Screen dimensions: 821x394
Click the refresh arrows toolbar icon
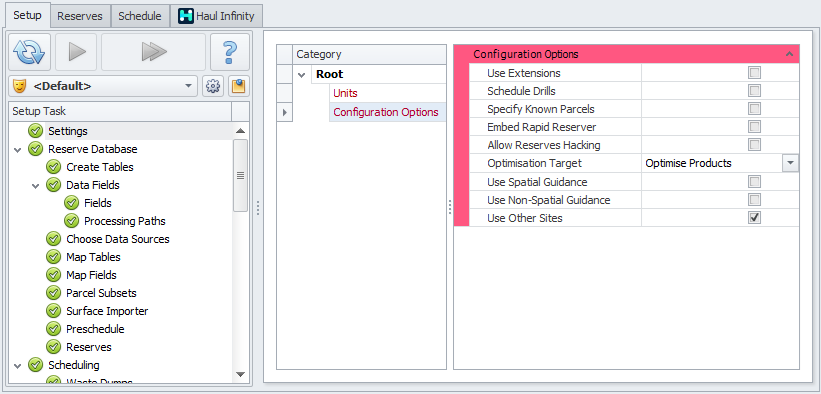(x=30, y=52)
